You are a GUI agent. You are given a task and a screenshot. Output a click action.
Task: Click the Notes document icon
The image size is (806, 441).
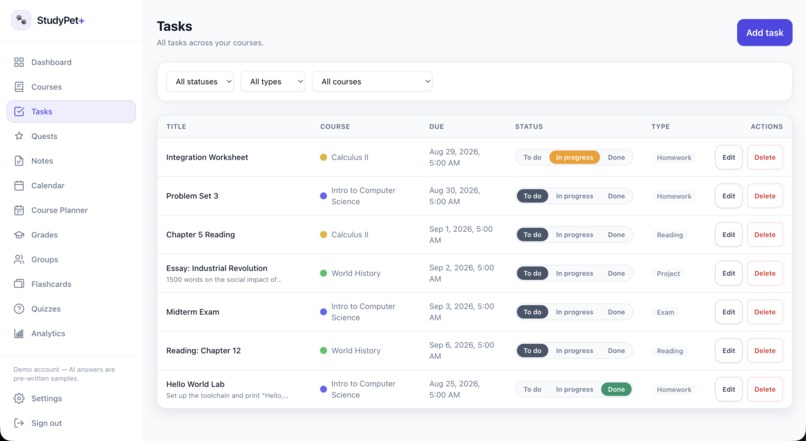(x=19, y=161)
